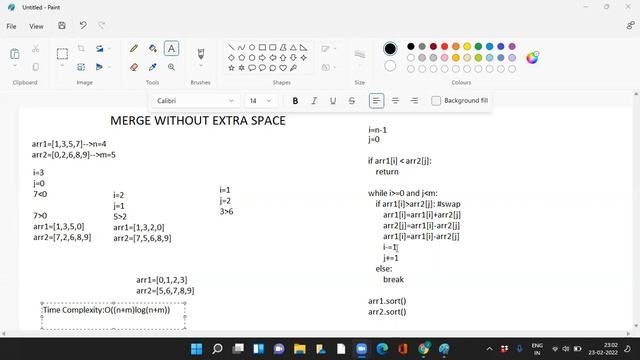The image size is (640, 360).
Task: Open the Edit colours wheel
Action: tap(532, 58)
